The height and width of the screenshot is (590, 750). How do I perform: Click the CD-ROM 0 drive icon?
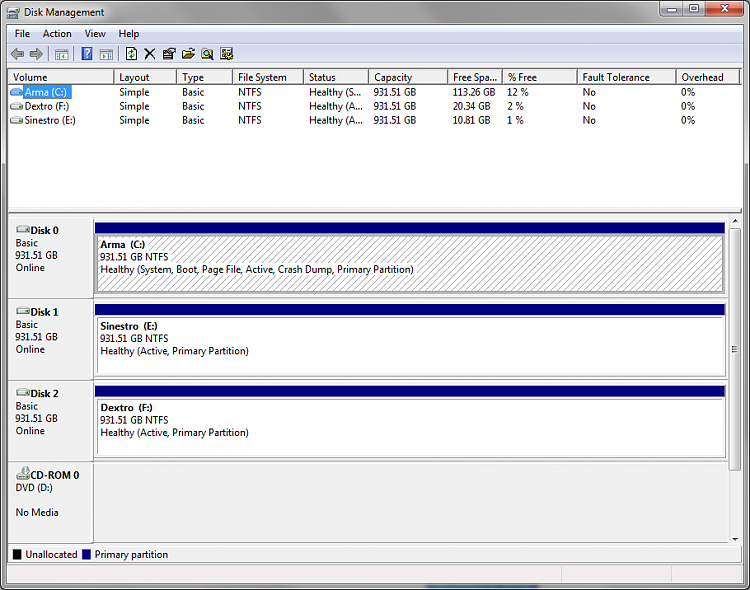tap(22, 473)
